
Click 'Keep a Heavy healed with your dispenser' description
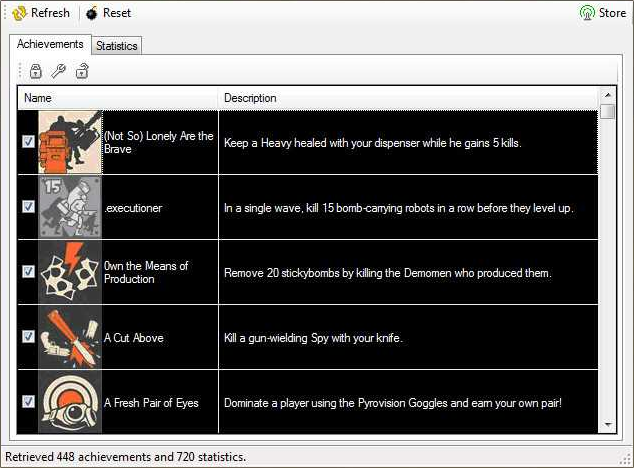pyautogui.click(x=373, y=143)
